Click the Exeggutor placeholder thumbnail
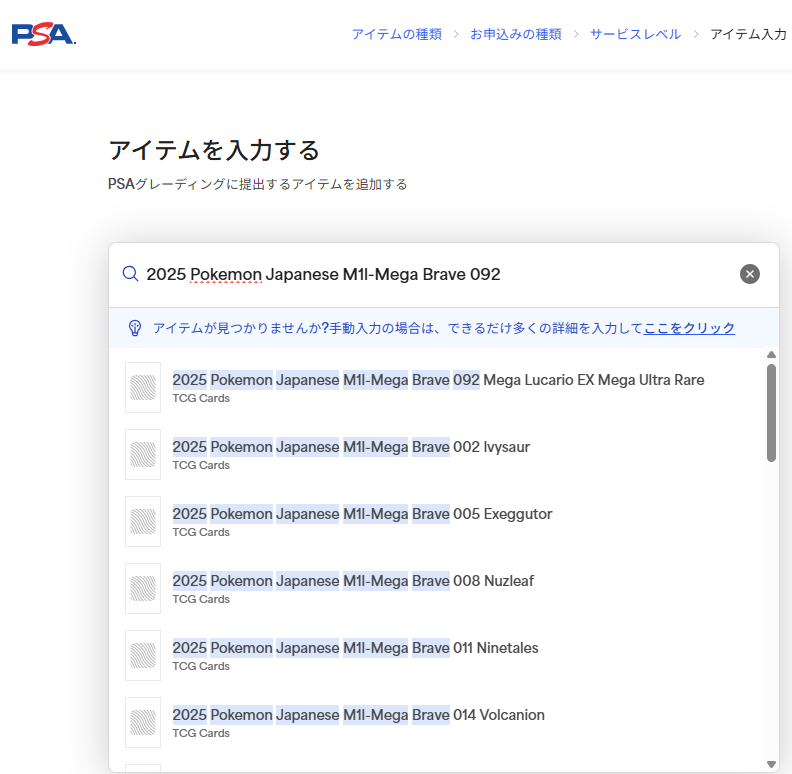 point(143,521)
